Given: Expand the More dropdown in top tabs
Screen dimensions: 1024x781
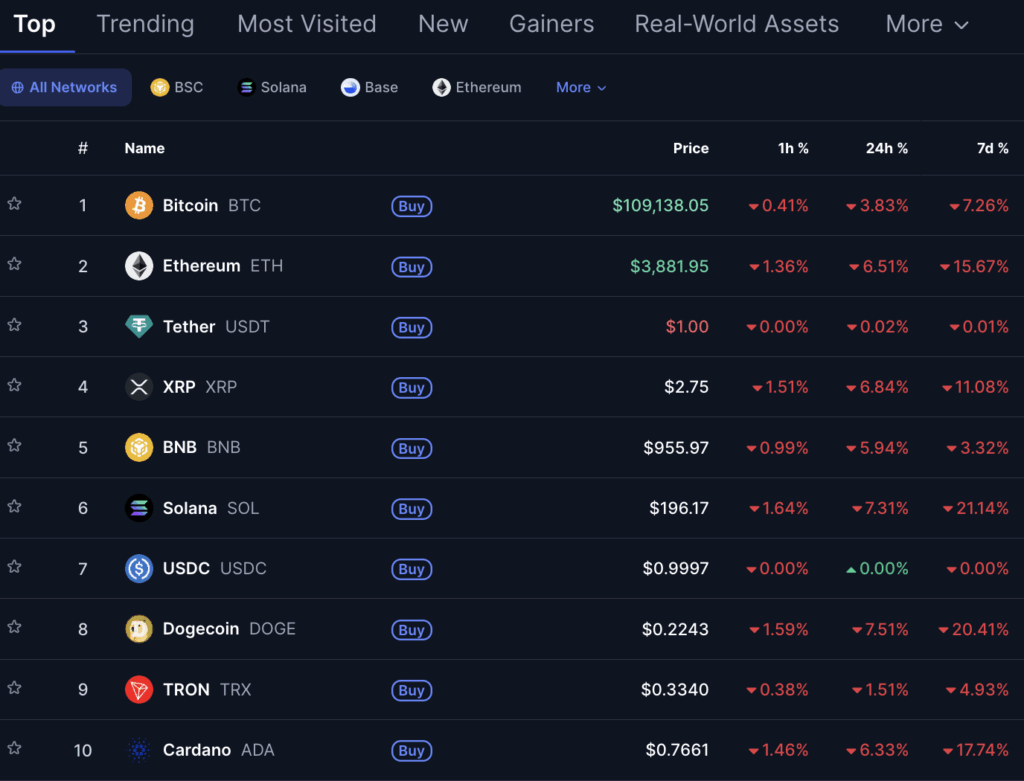Looking at the screenshot, I should click(x=927, y=24).
